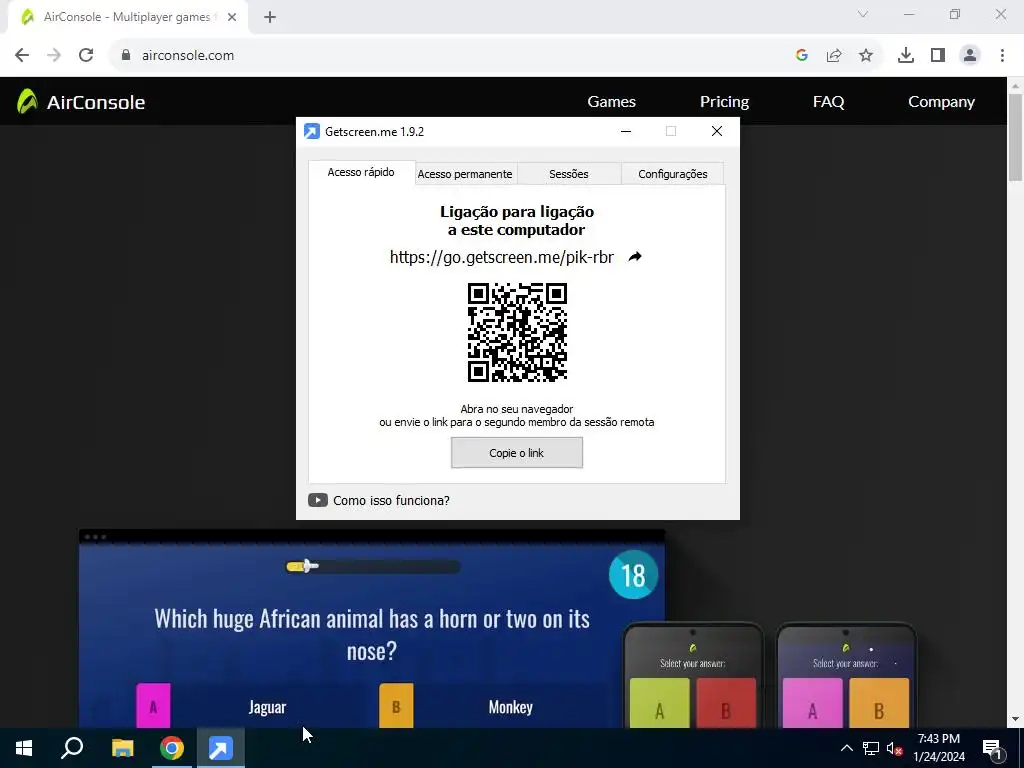Viewport: 1024px width, 768px height.
Task: Open Chrome downloads icon
Action: [906, 55]
